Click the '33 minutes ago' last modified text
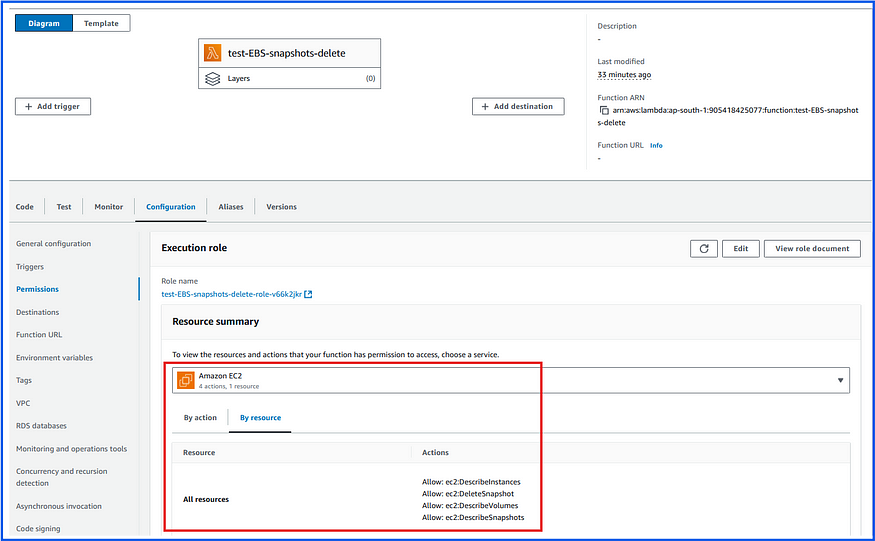This screenshot has height=541, width=875. 624,74
